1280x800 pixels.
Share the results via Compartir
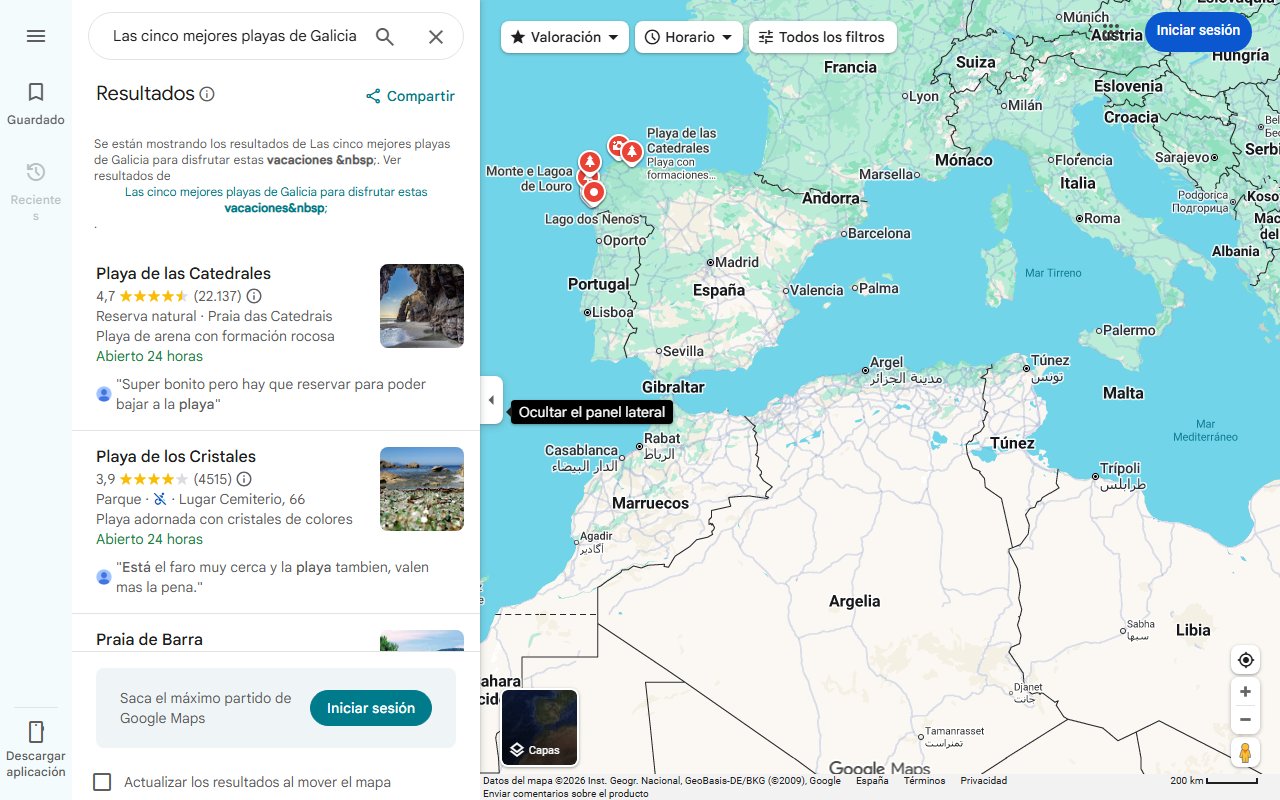[x=411, y=96]
